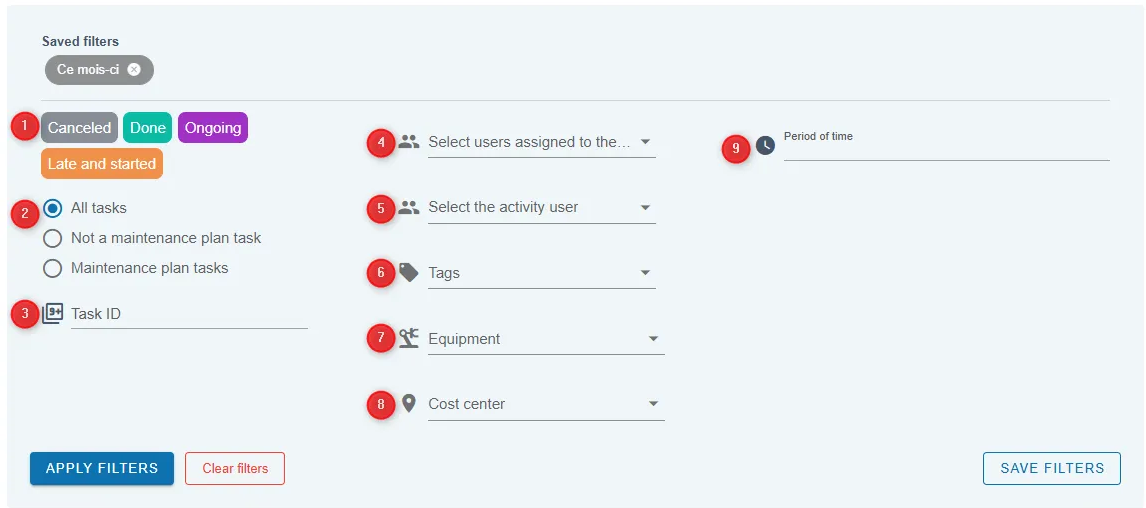Toggle the orange Late and started chip

point(102,164)
